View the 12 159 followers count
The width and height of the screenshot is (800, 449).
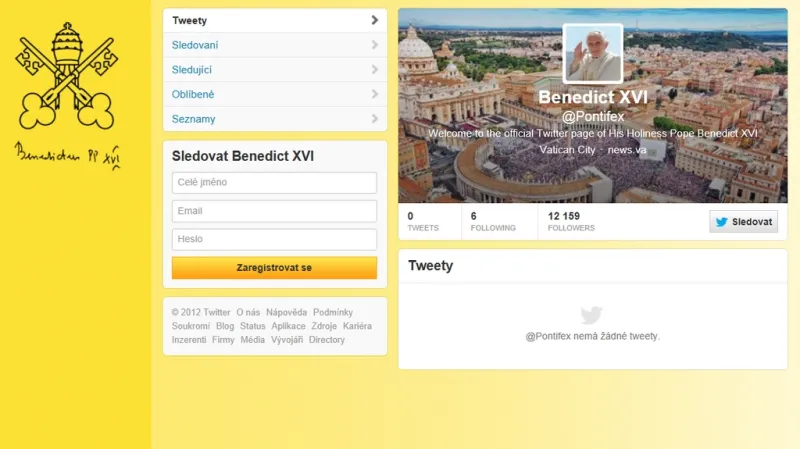[571, 221]
